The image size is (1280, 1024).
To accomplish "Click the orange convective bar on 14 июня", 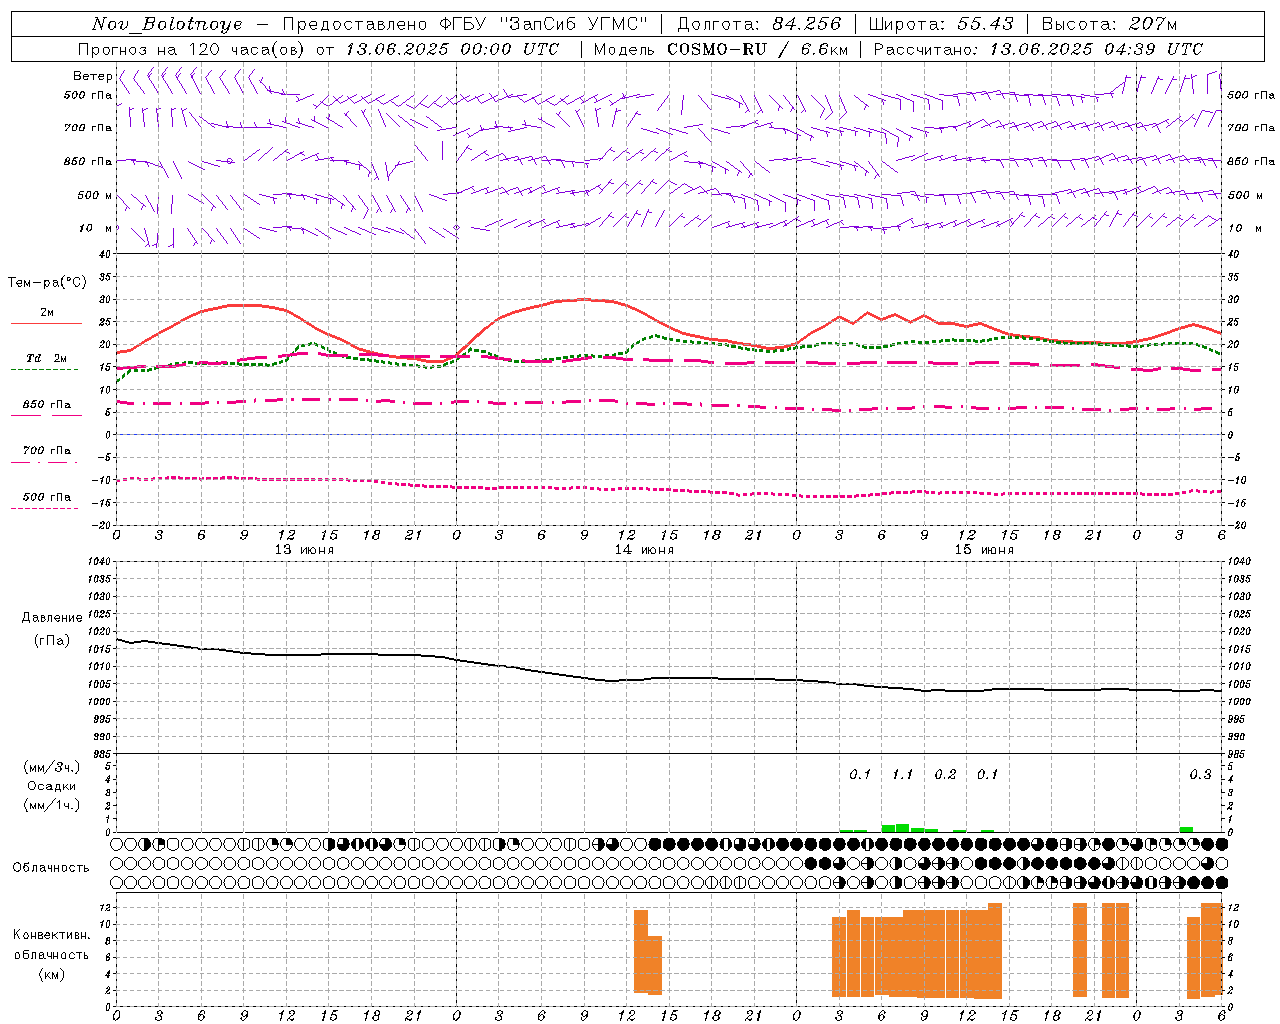I will coord(648,952).
